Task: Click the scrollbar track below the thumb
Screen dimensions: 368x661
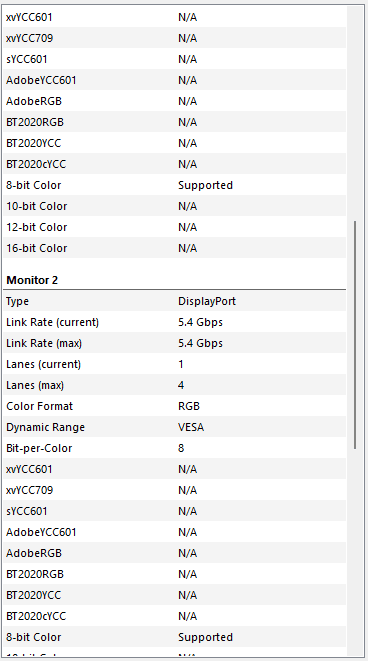Action: tap(355, 552)
